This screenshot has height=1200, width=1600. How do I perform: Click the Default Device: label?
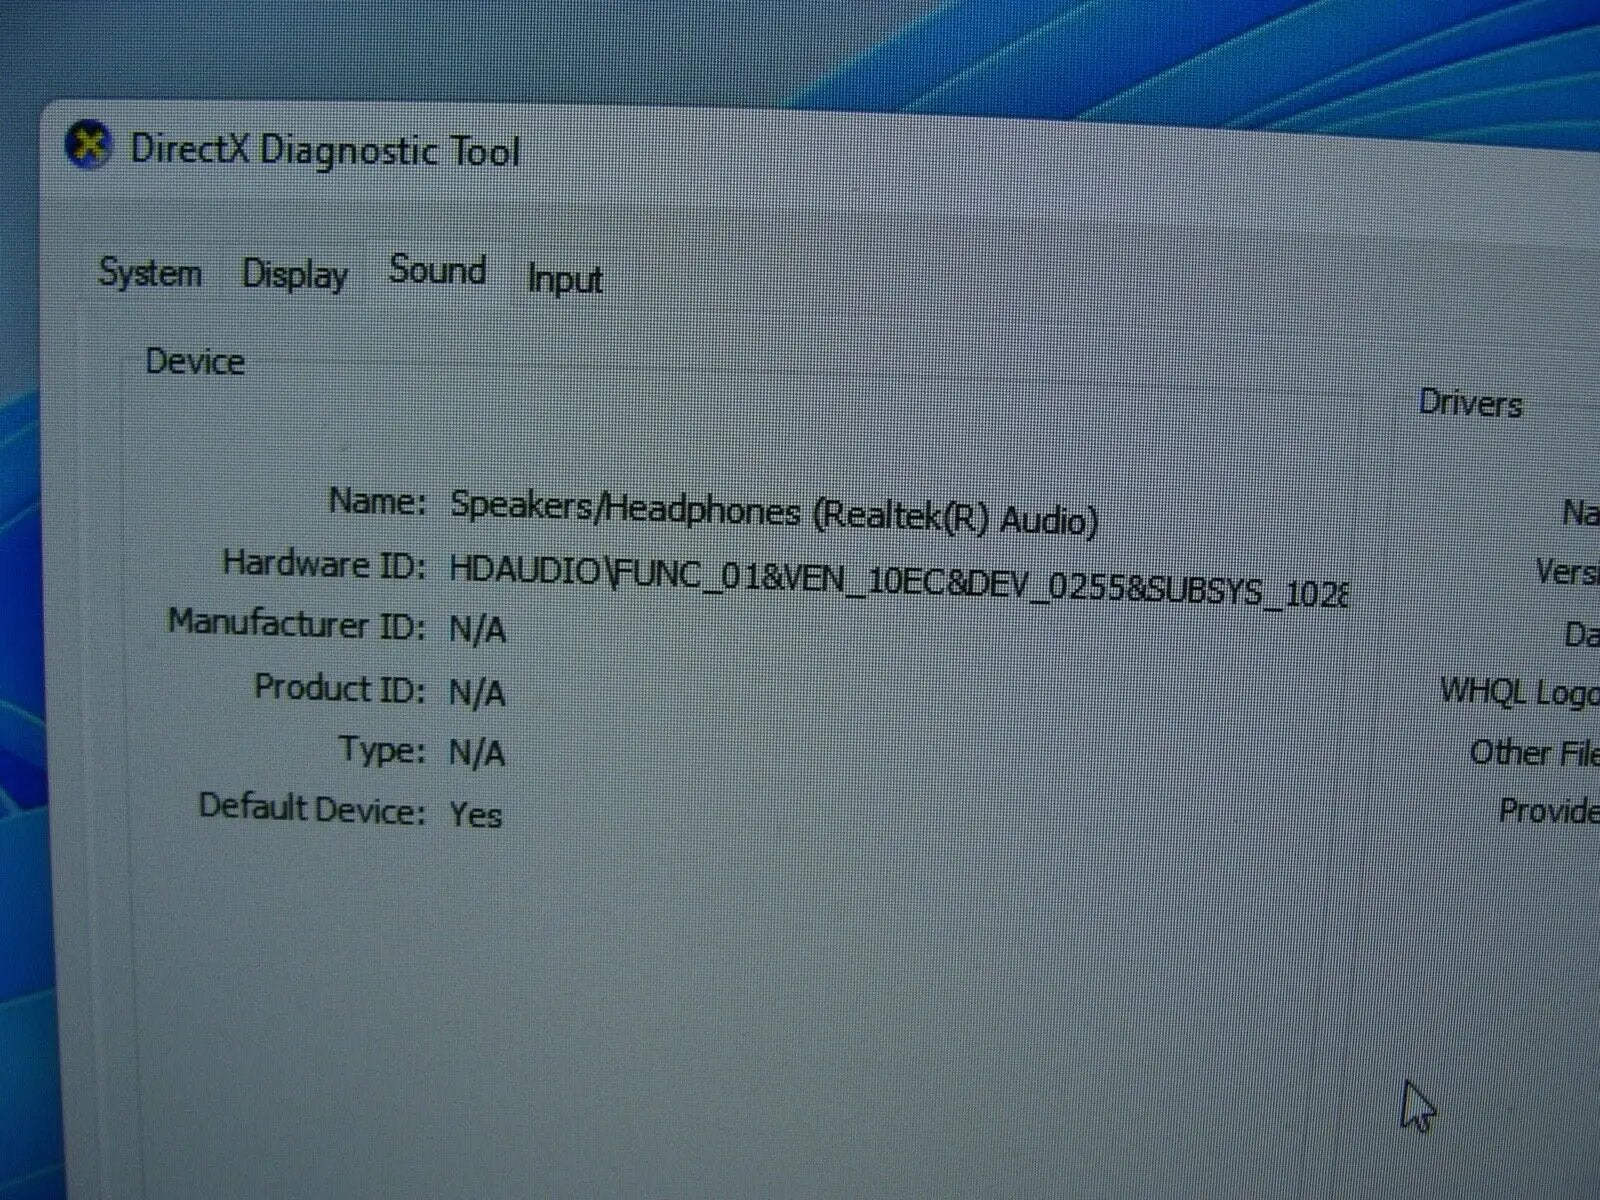312,807
